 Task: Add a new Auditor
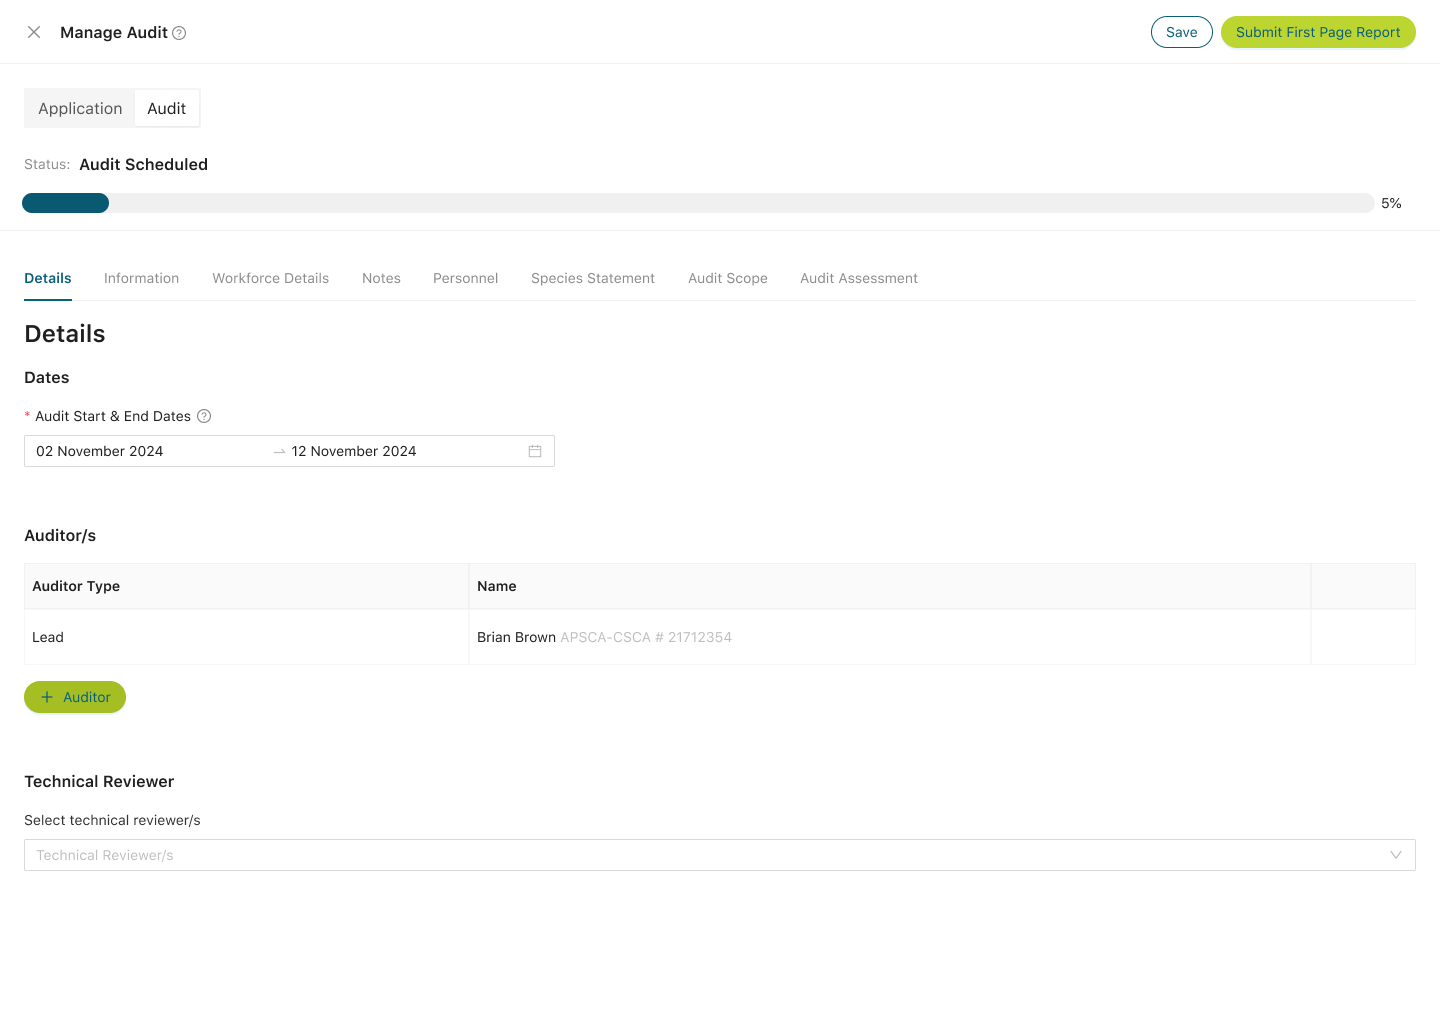tap(75, 697)
